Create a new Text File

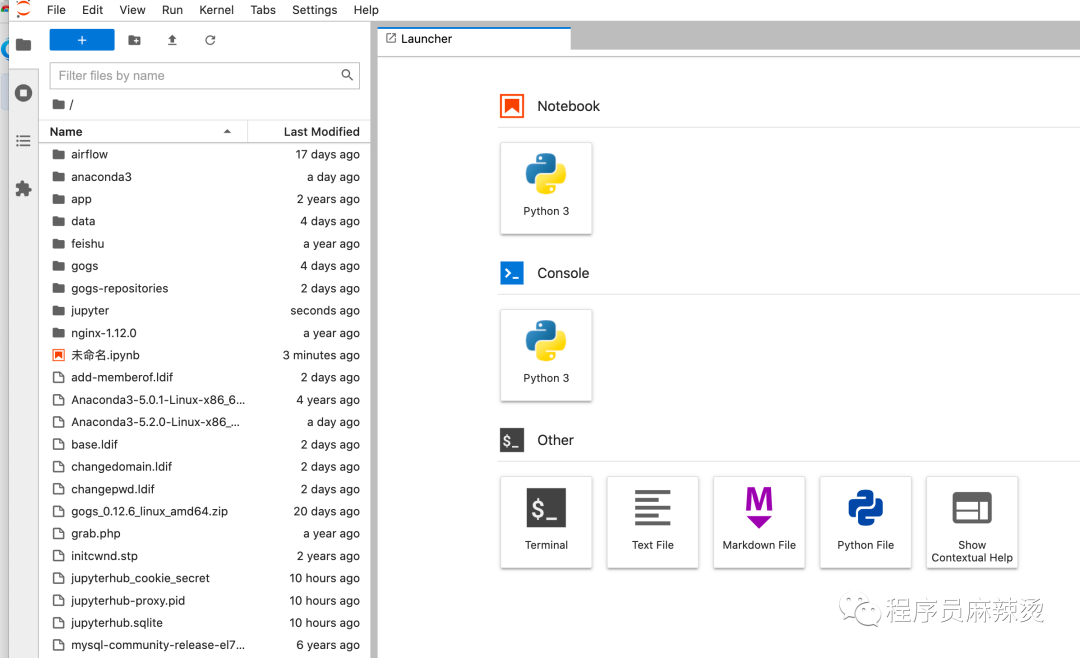click(x=653, y=522)
